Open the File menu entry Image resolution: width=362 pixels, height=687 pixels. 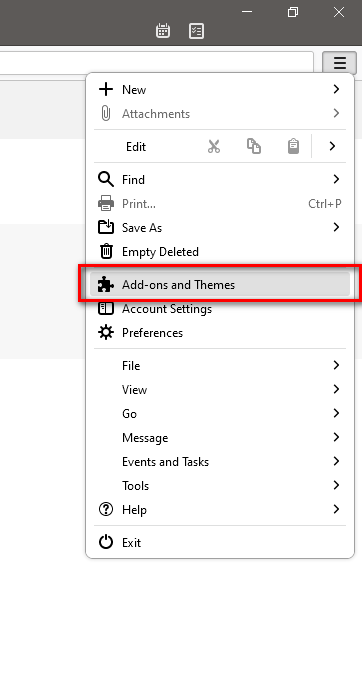(x=220, y=365)
